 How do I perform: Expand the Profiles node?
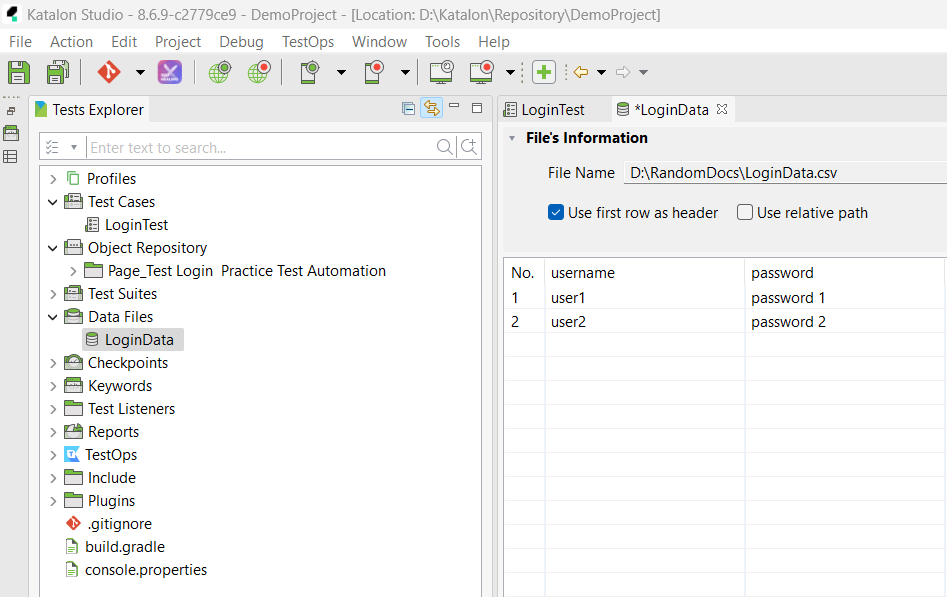tap(53, 179)
